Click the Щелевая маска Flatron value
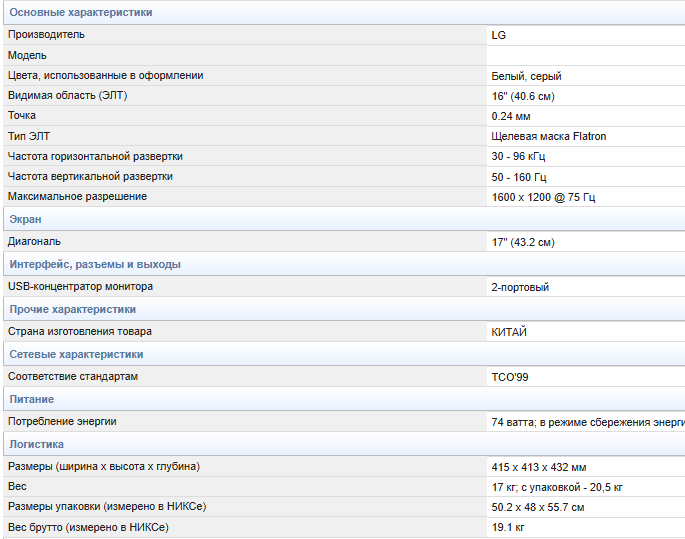This screenshot has width=685, height=539. pyautogui.click(x=548, y=136)
